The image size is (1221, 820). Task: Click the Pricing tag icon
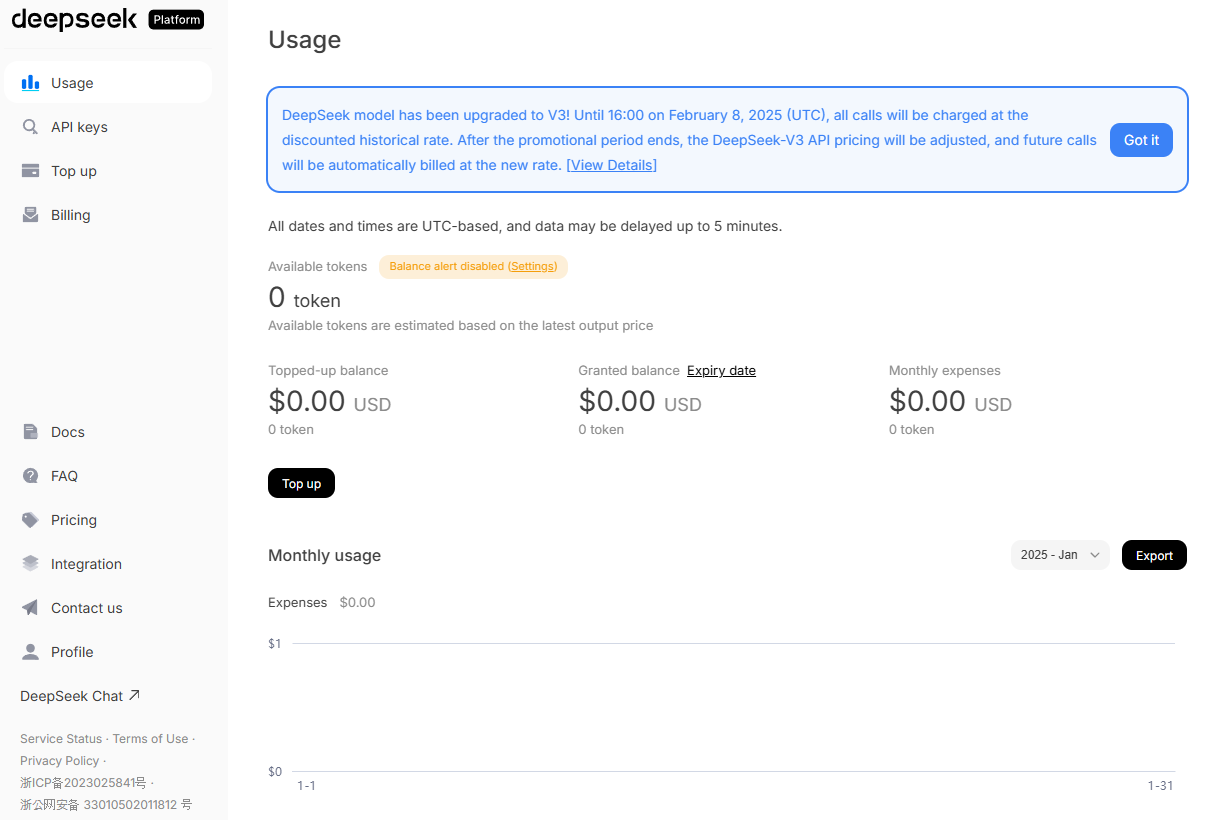pyautogui.click(x=31, y=520)
